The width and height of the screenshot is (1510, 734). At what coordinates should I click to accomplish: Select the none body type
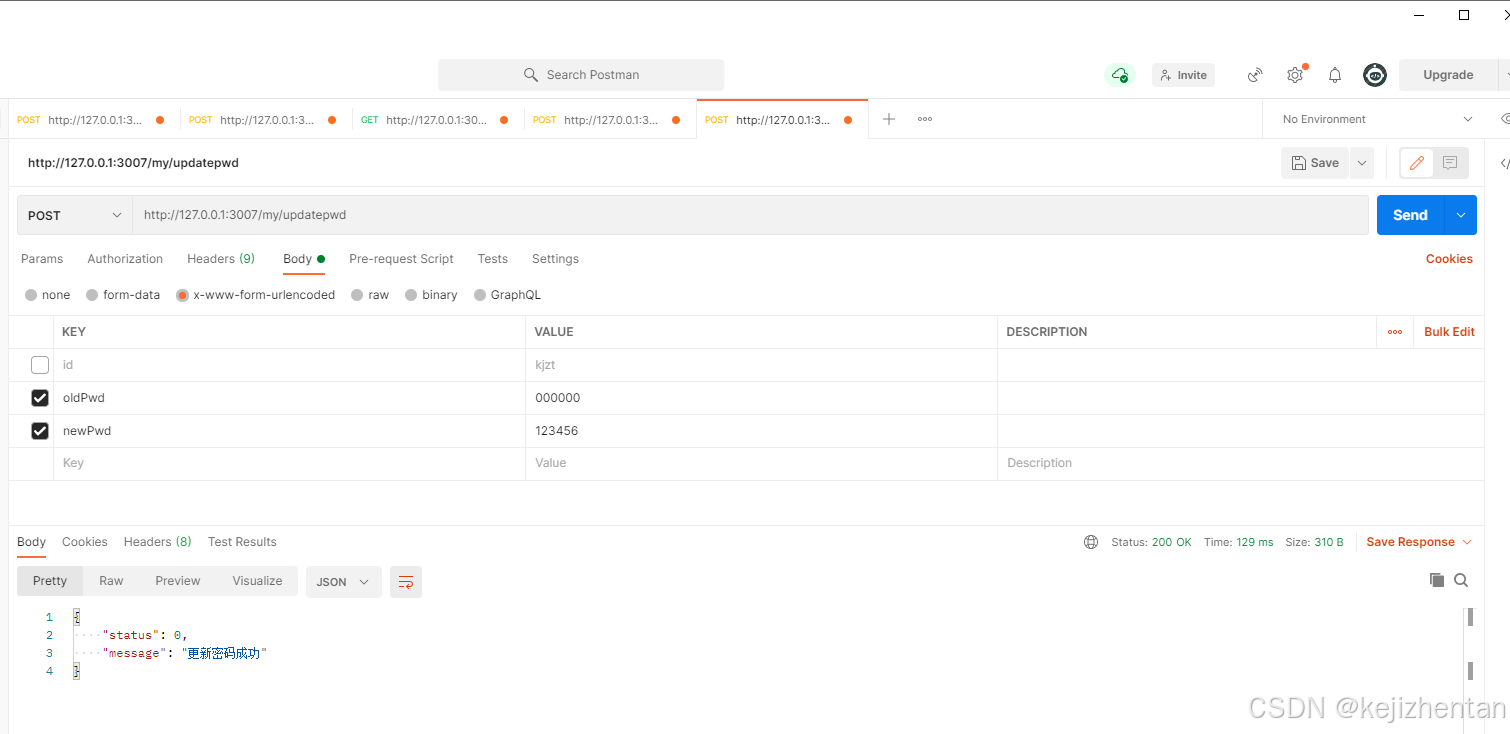coord(48,295)
